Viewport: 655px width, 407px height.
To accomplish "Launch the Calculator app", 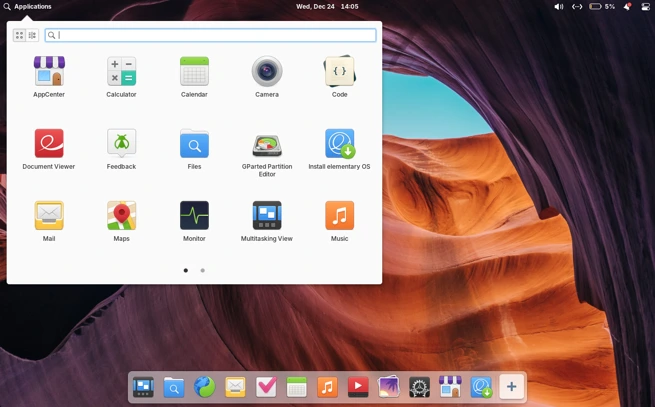I will pyautogui.click(x=121, y=77).
